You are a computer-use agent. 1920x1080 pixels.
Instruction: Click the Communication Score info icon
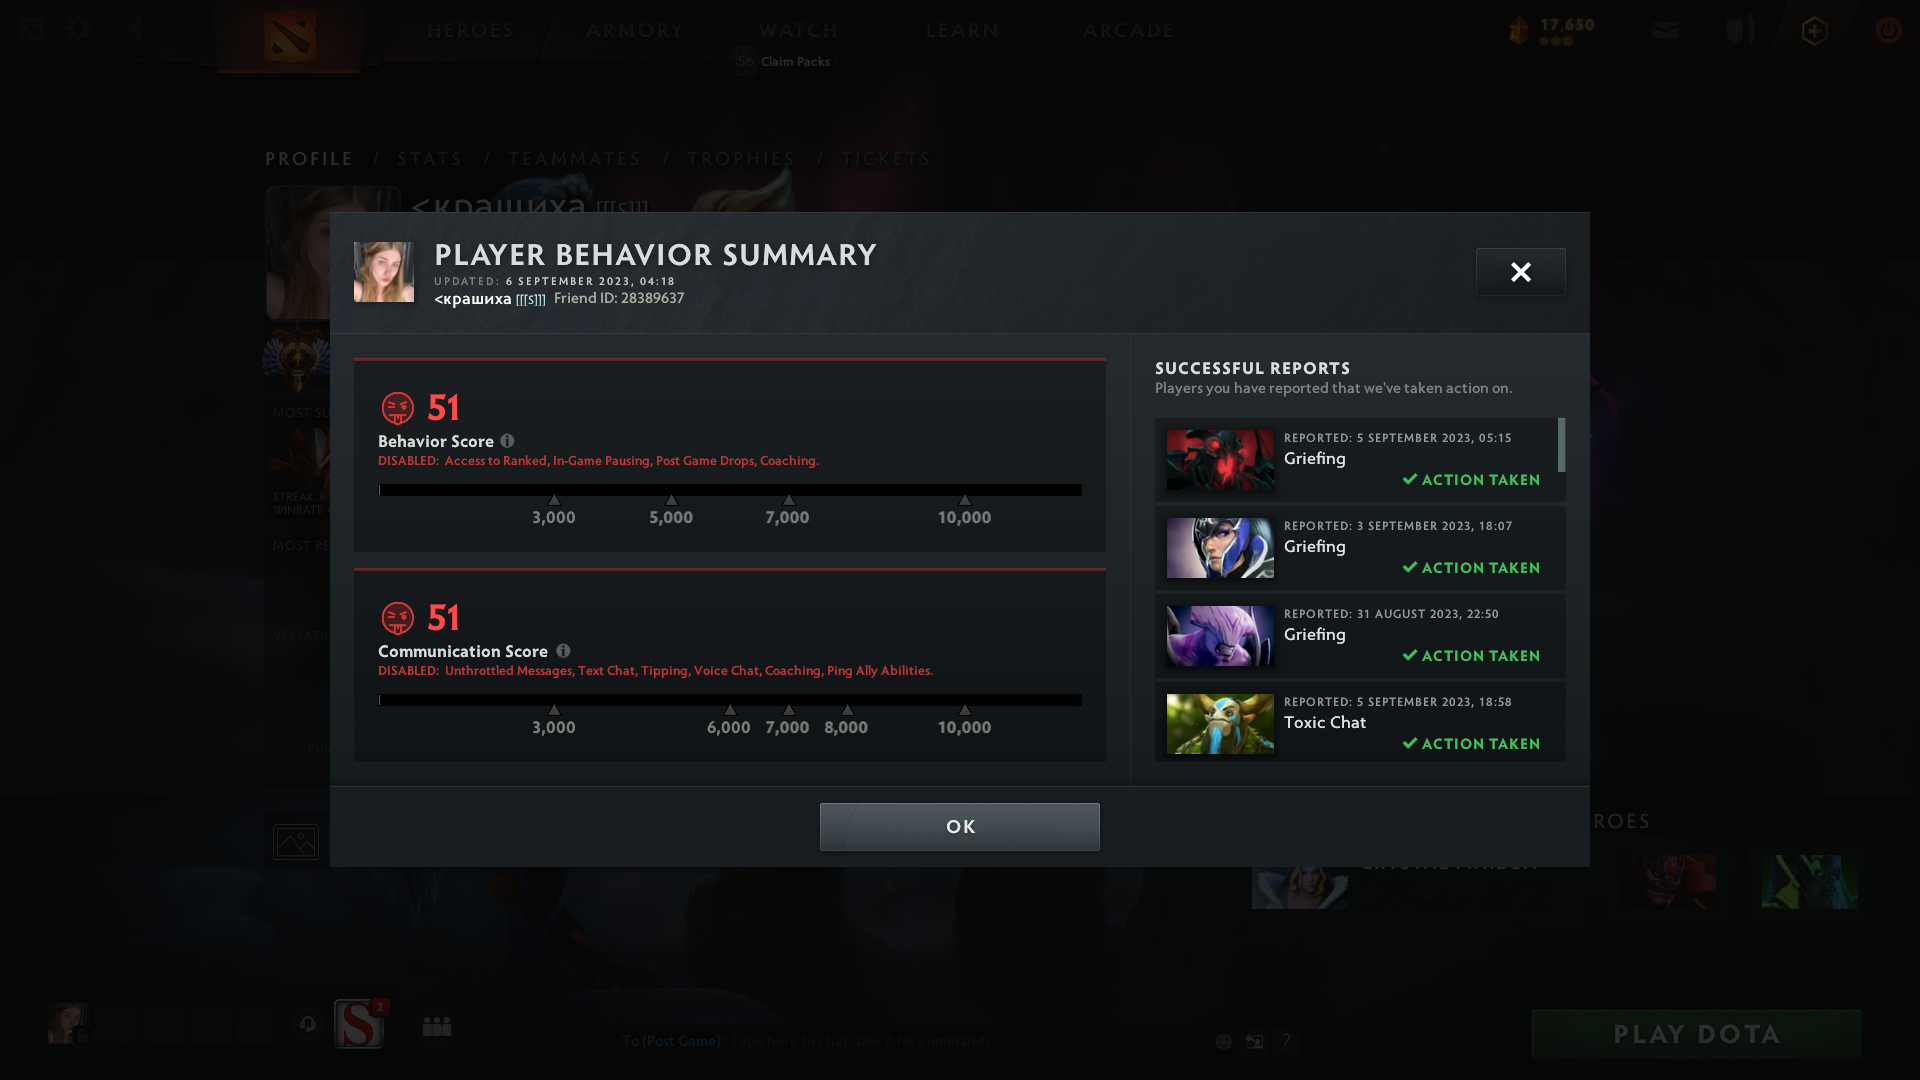point(563,651)
